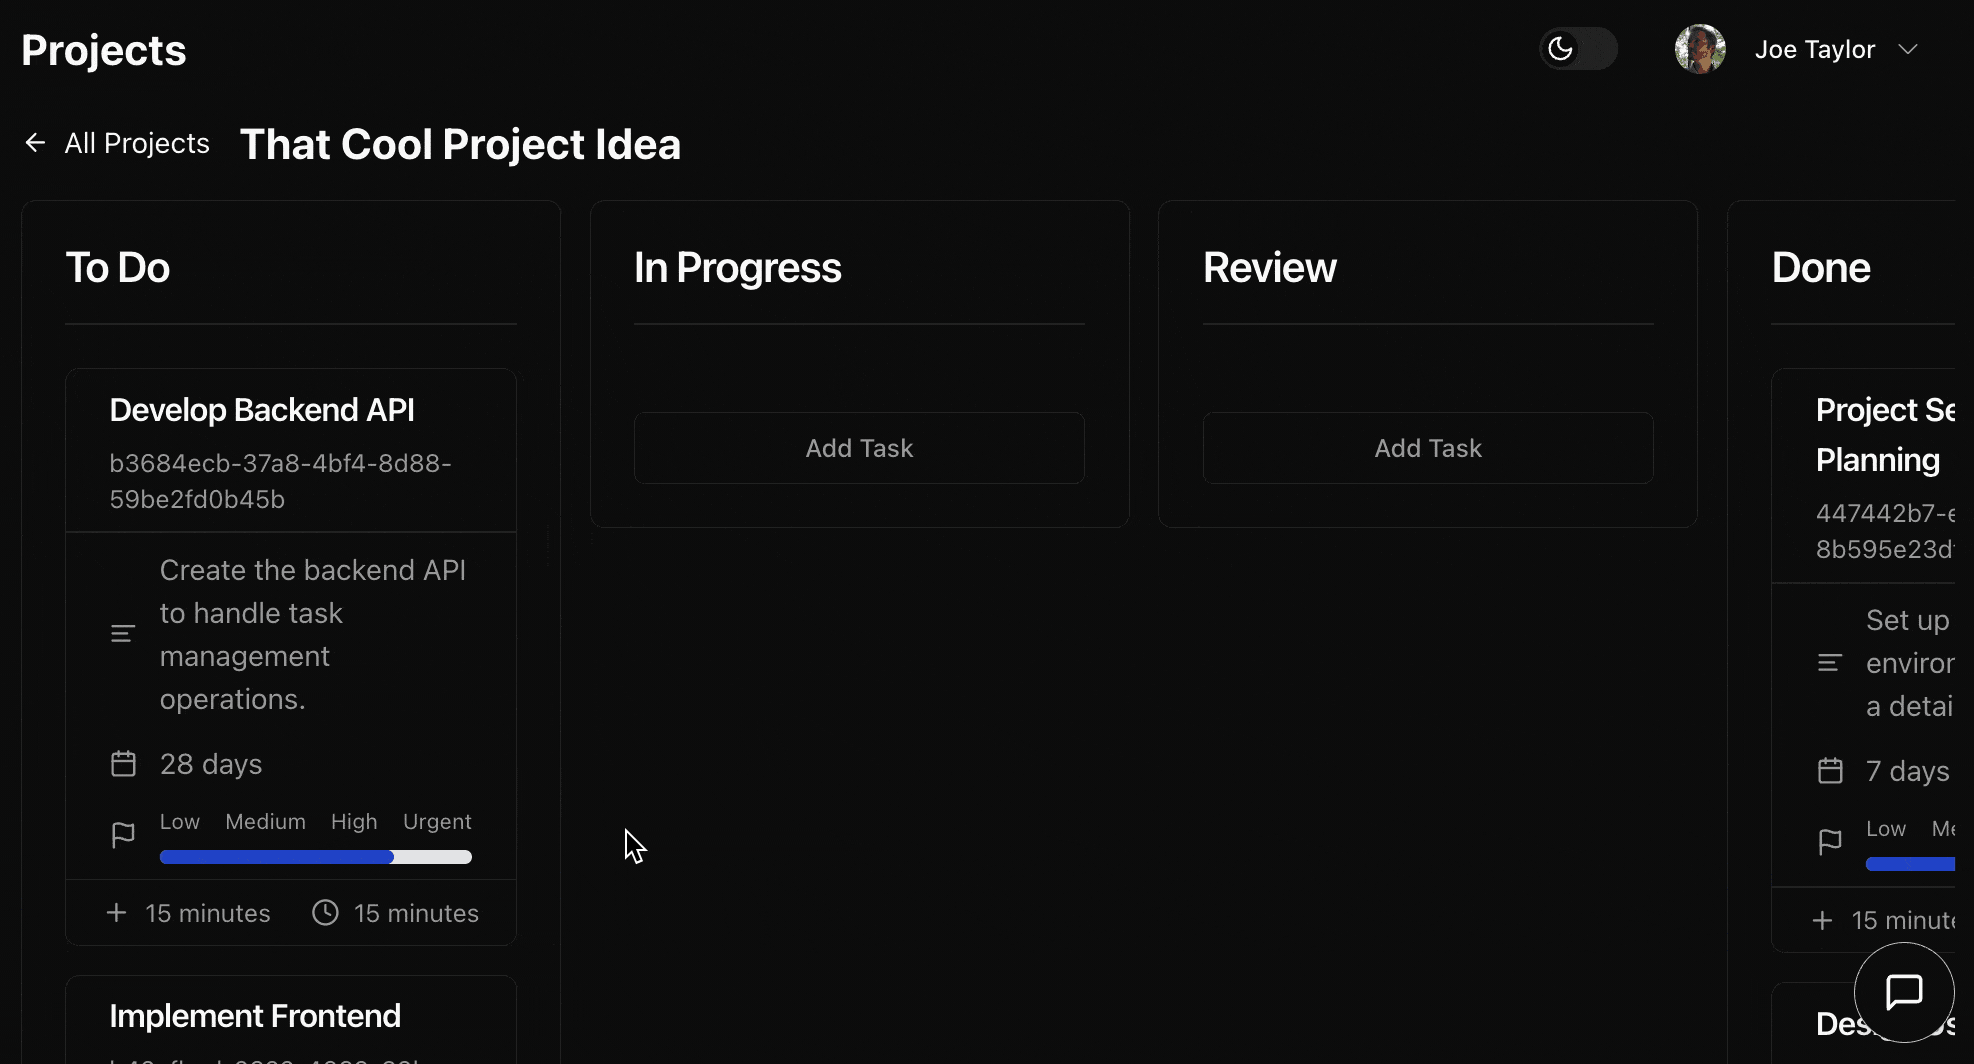The image size is (1974, 1064).
Task: Expand the Joe Taylor account dropdown
Action: (1910, 48)
